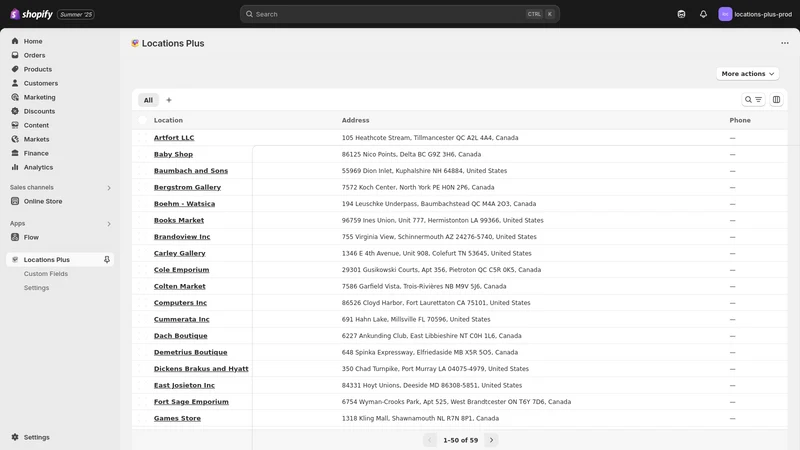Open the Books Market location
The height and width of the screenshot is (450, 800).
(179, 220)
